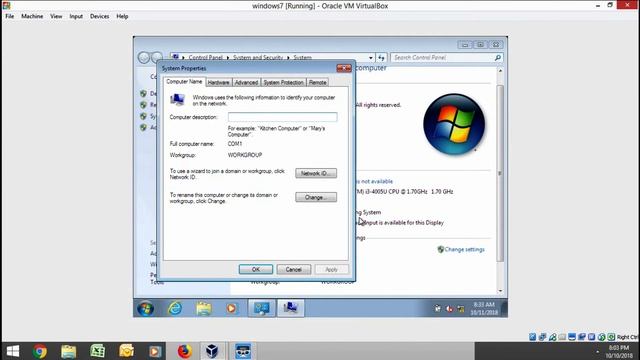Launch Windows Media Player from guest taskbar

(231, 308)
